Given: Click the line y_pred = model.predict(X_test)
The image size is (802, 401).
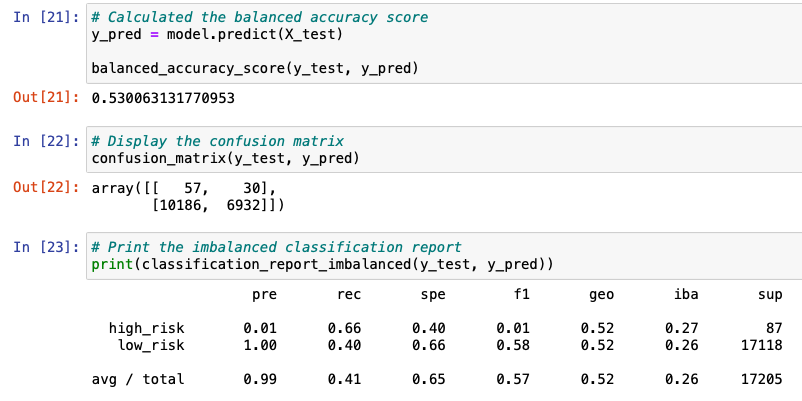Looking at the screenshot, I should (x=217, y=34).
